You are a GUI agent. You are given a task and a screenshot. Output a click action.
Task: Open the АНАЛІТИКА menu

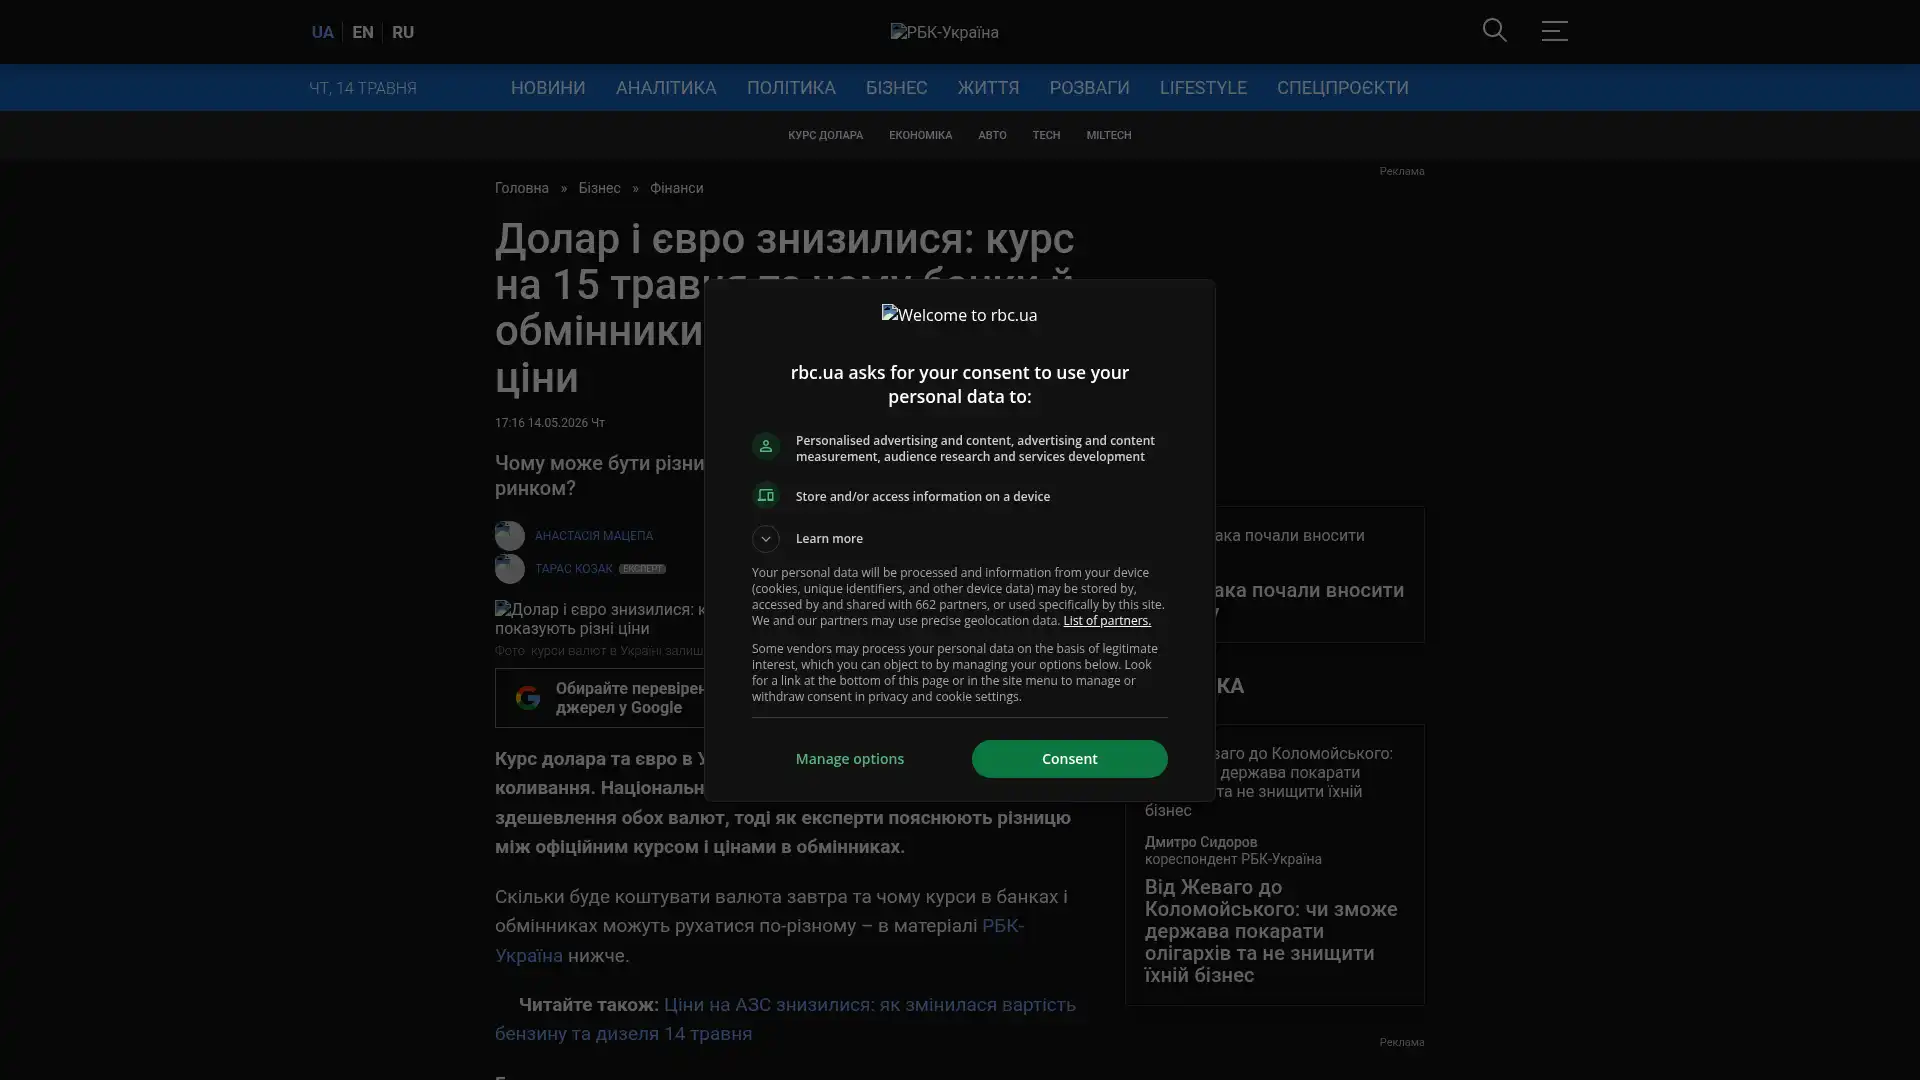[x=666, y=88]
